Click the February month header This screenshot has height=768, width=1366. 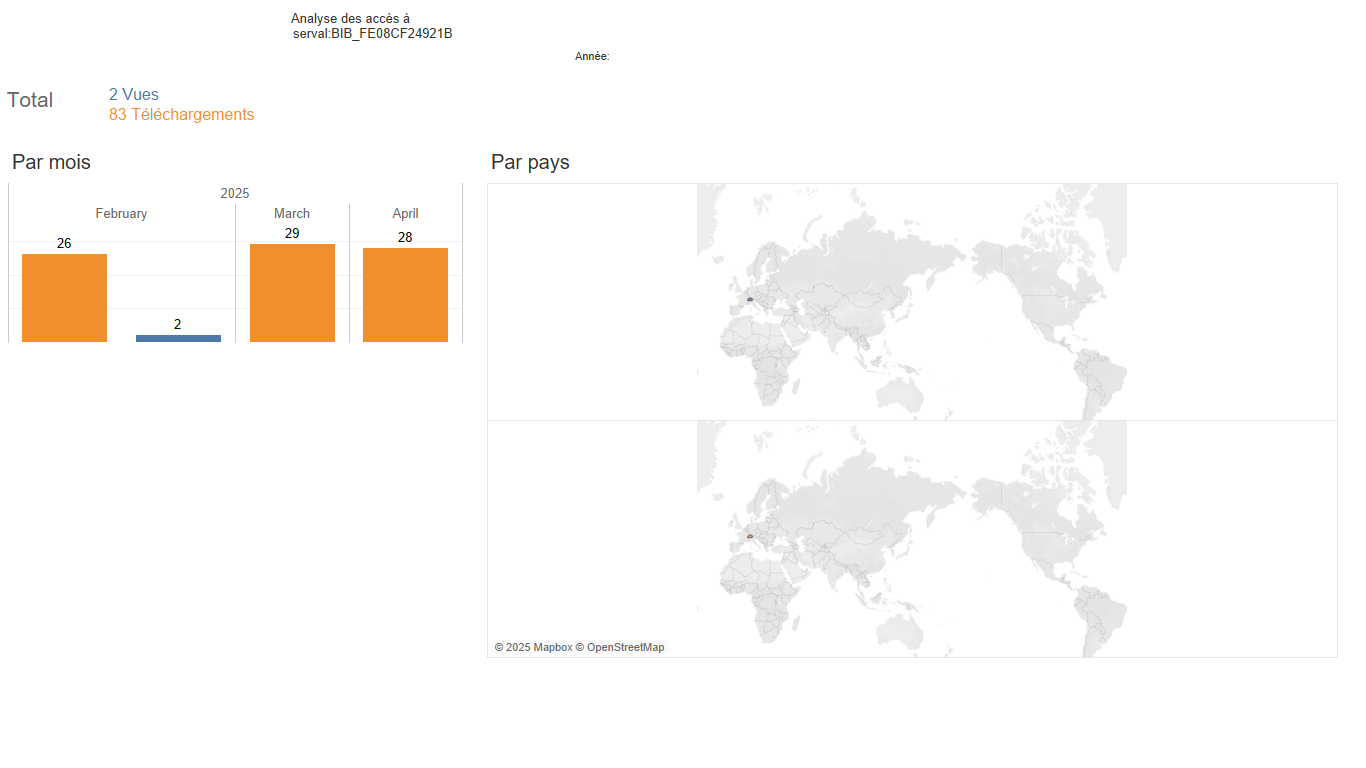121,214
